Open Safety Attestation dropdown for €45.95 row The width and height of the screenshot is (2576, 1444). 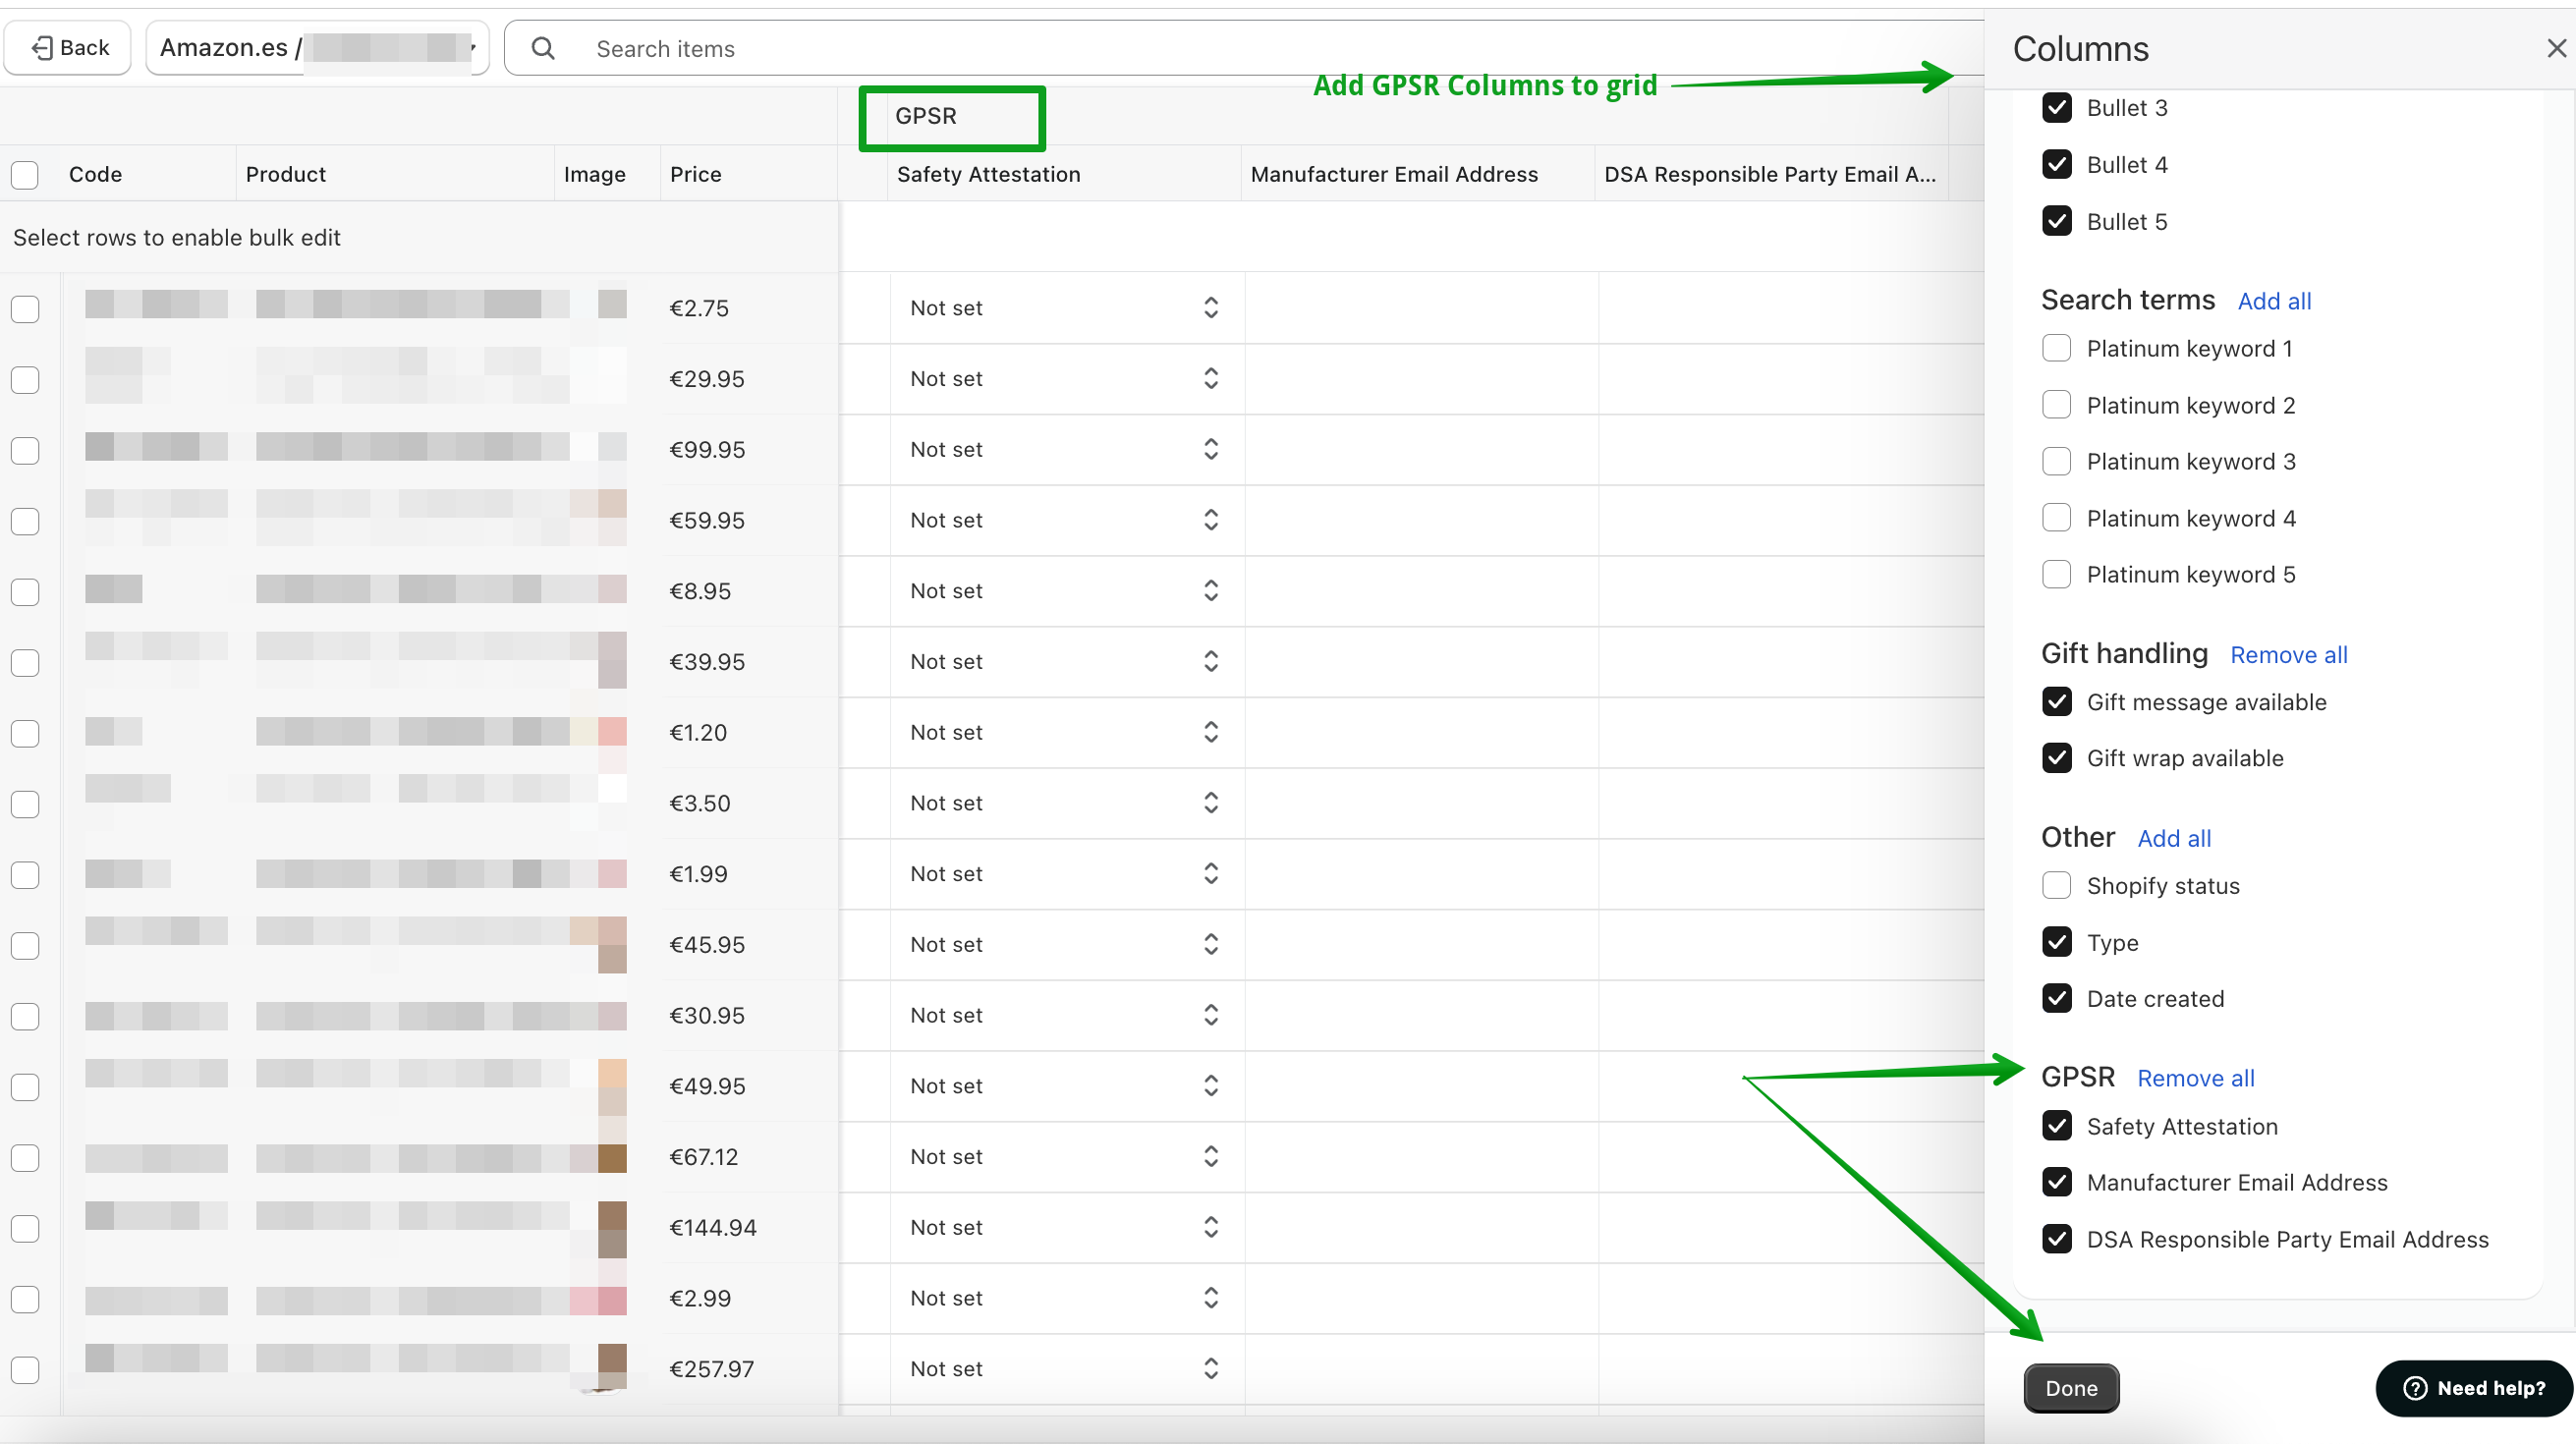click(1066, 945)
